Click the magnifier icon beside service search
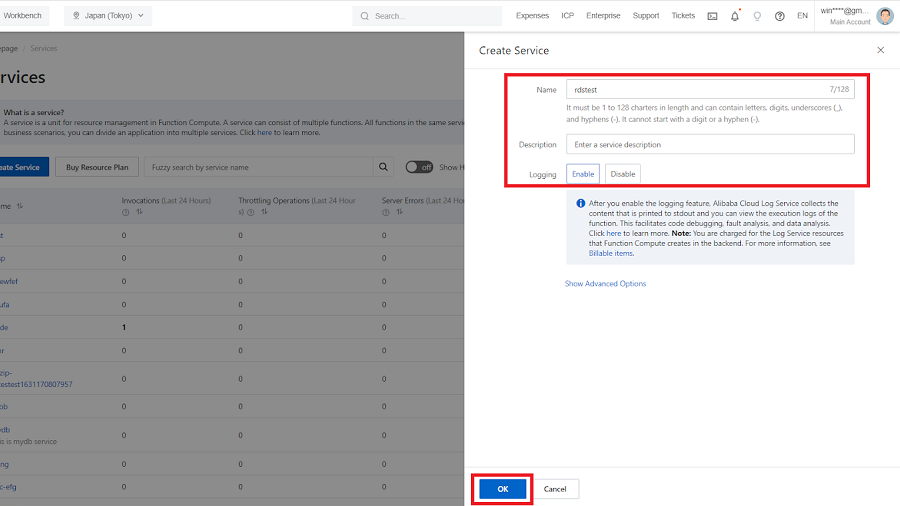This screenshot has height=506, width=900. pyautogui.click(x=383, y=167)
